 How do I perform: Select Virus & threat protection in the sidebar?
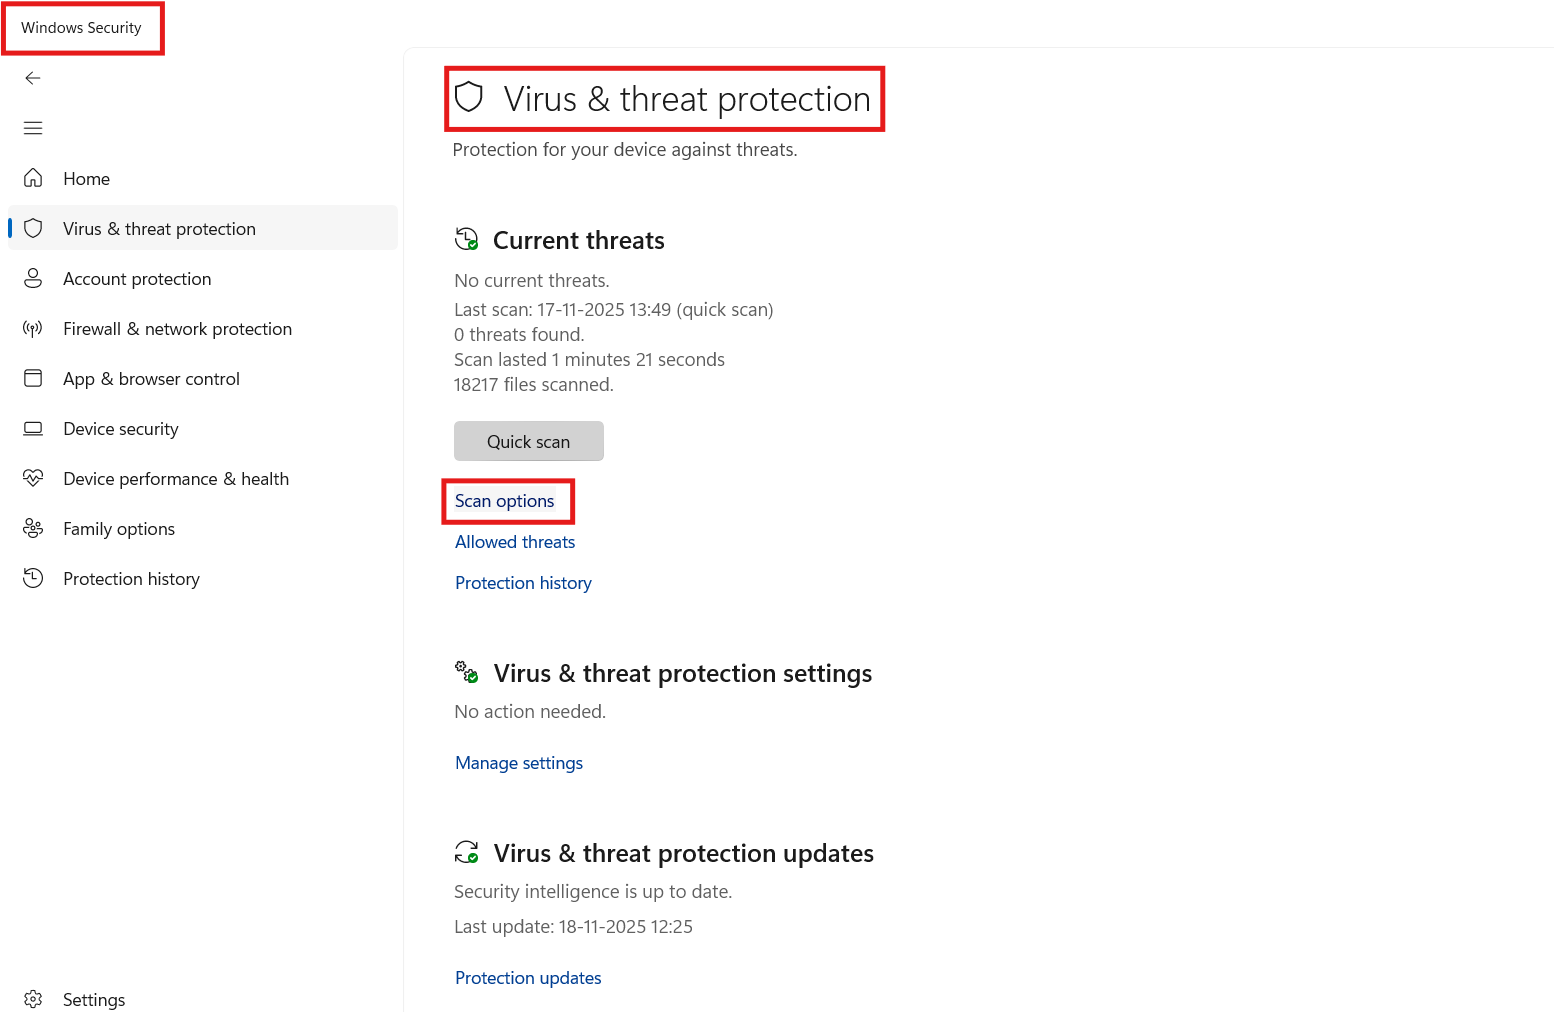click(158, 228)
